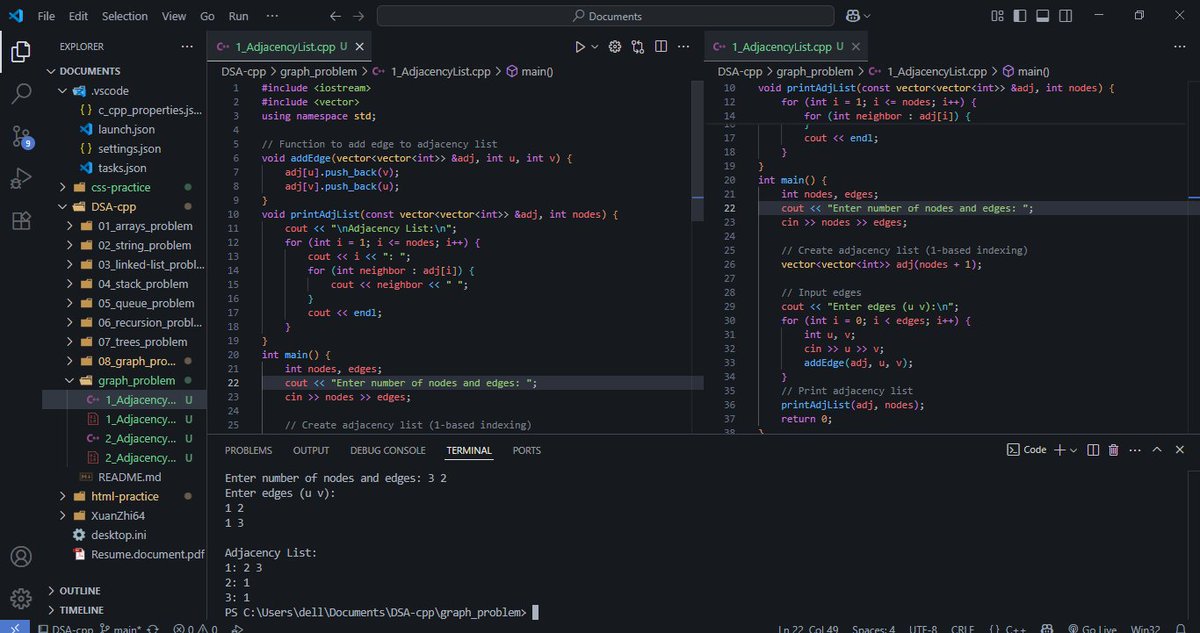Screen dimensions: 1200x633
Task: Open the View menu
Action: point(174,16)
